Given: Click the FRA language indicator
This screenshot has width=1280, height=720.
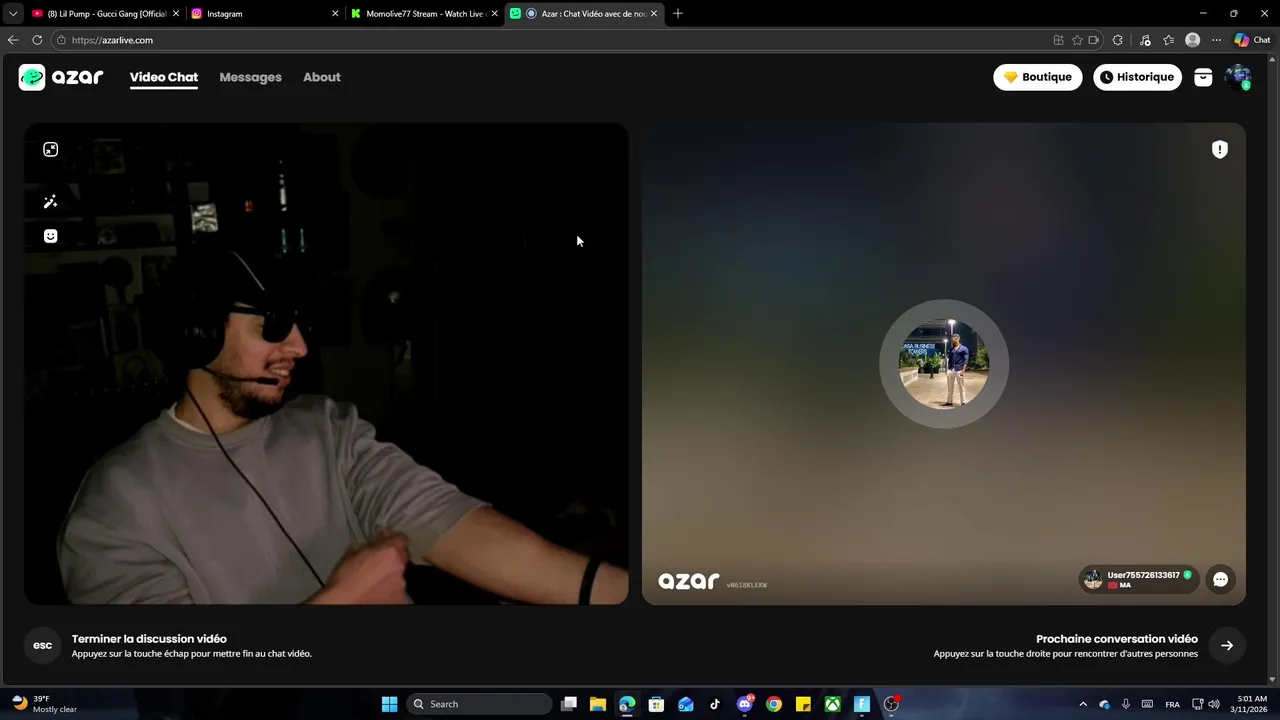Looking at the screenshot, I should click(x=1172, y=704).
